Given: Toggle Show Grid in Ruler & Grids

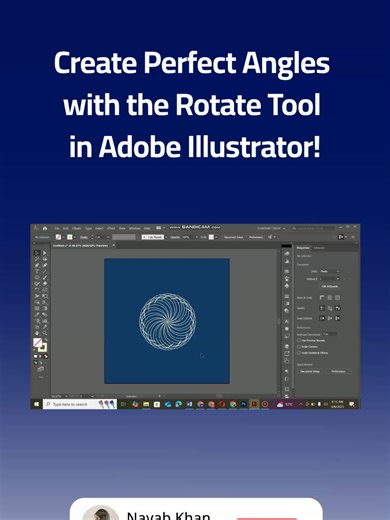Looking at the screenshot, I should tap(330, 298).
